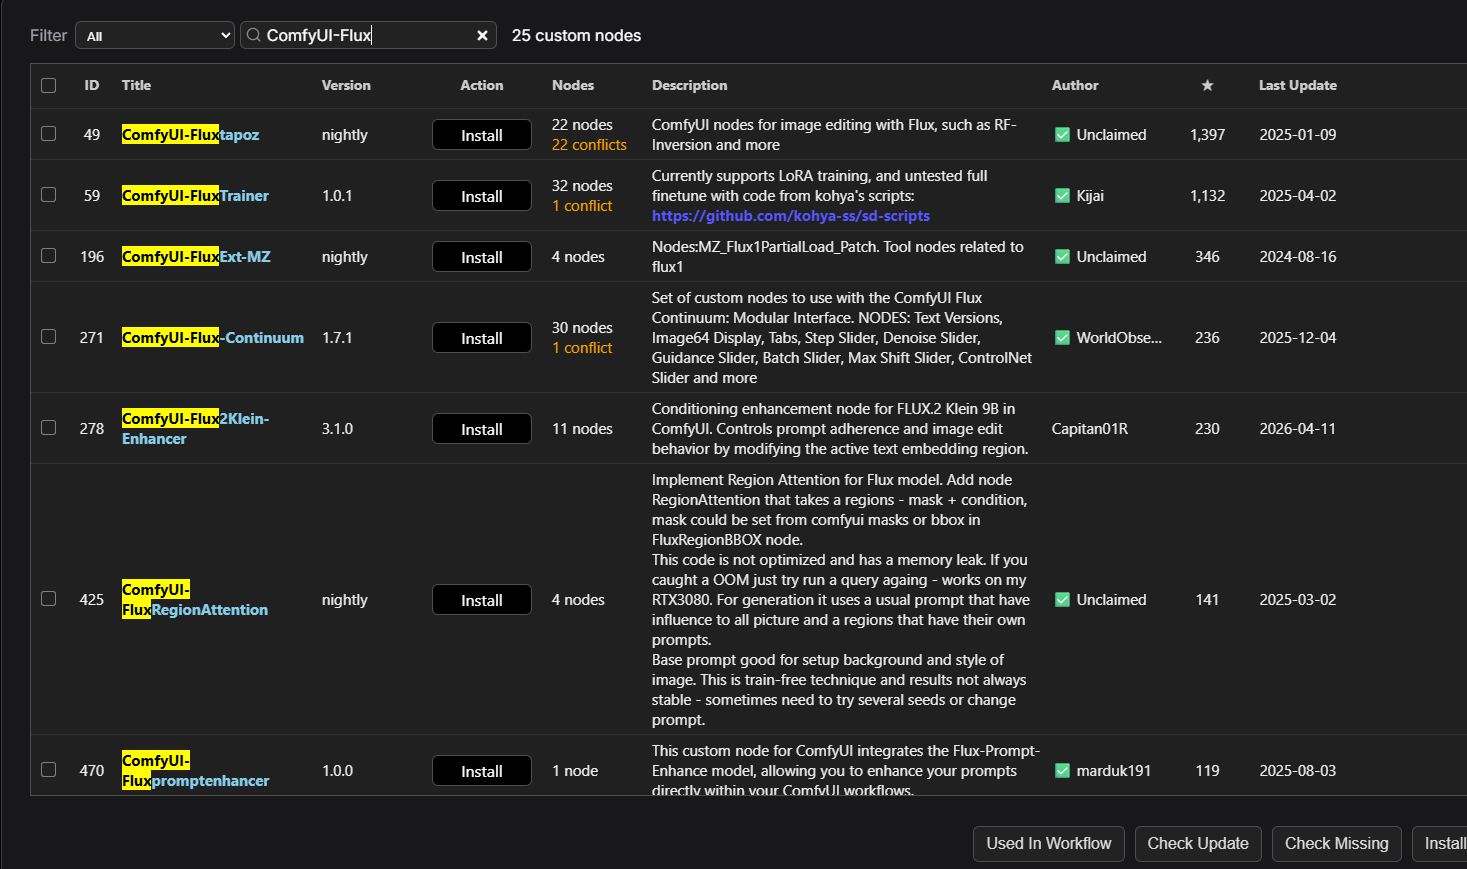Sort table by Version column
1467x869 pixels.
pos(346,85)
